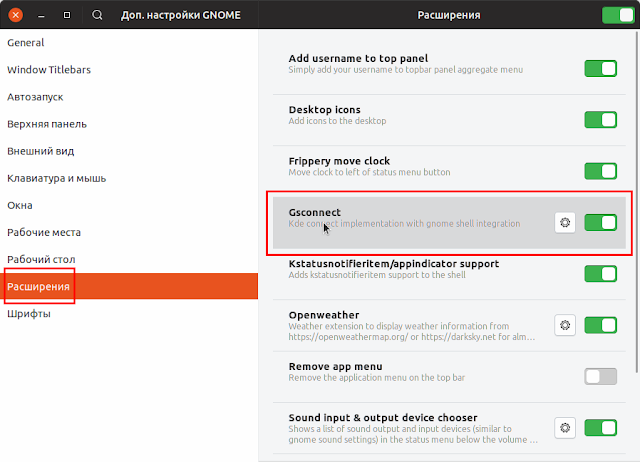Enable the Remove app menu extension
The image size is (640, 462).
click(x=600, y=376)
